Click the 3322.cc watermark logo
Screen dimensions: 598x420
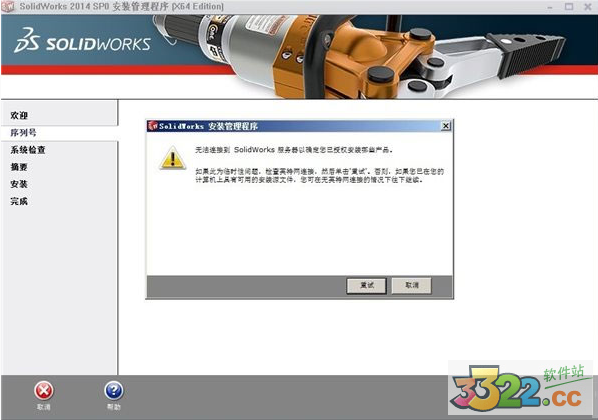pyautogui.click(x=520, y=388)
